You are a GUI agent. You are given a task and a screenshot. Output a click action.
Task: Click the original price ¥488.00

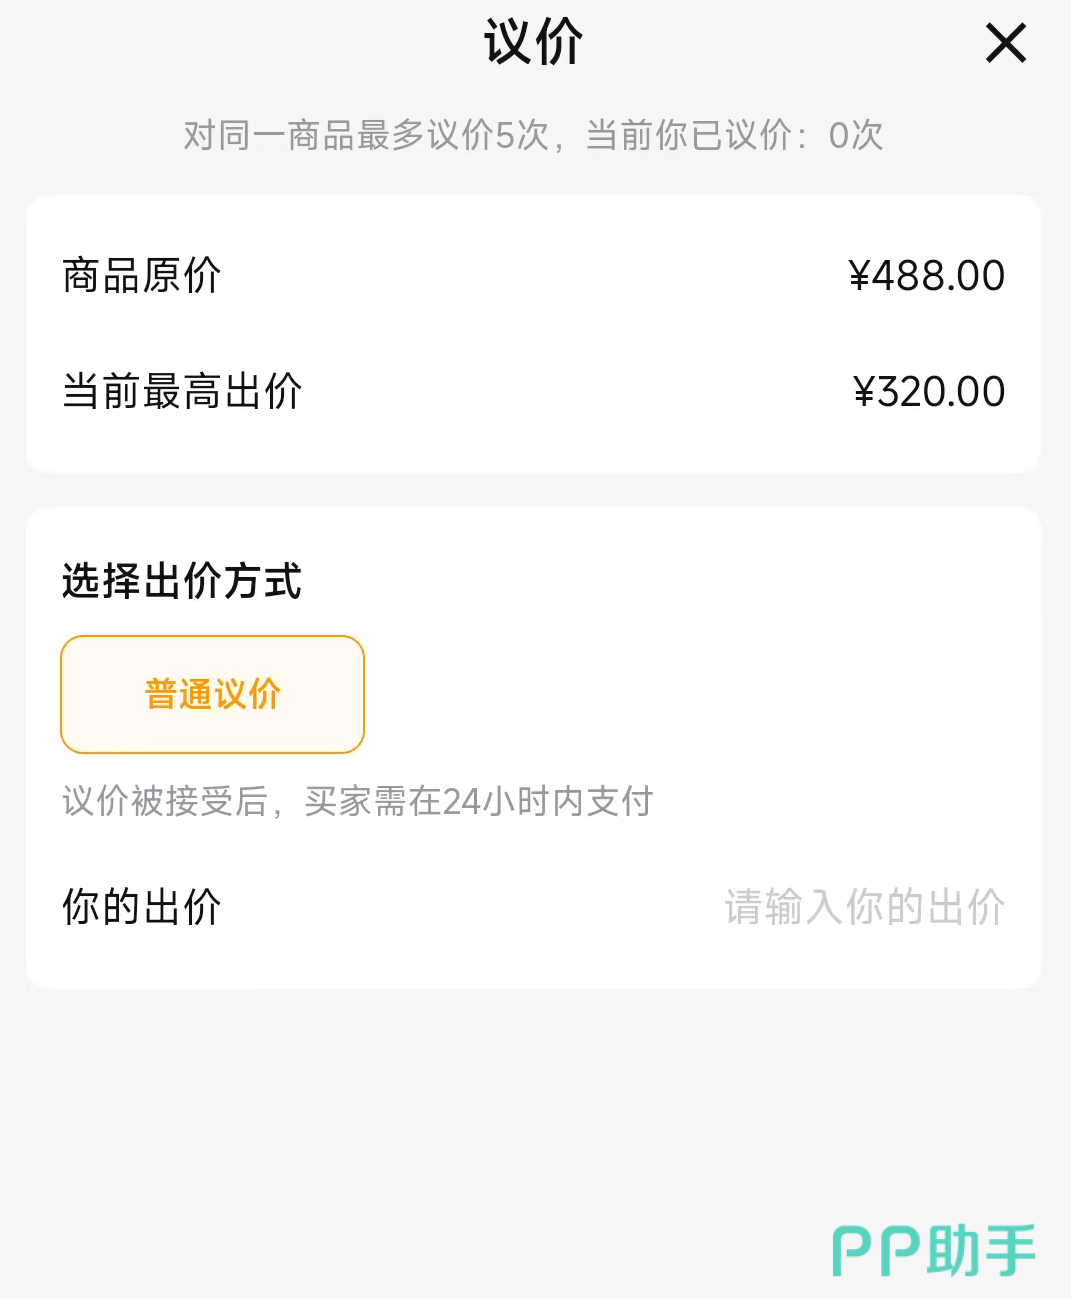tap(926, 276)
